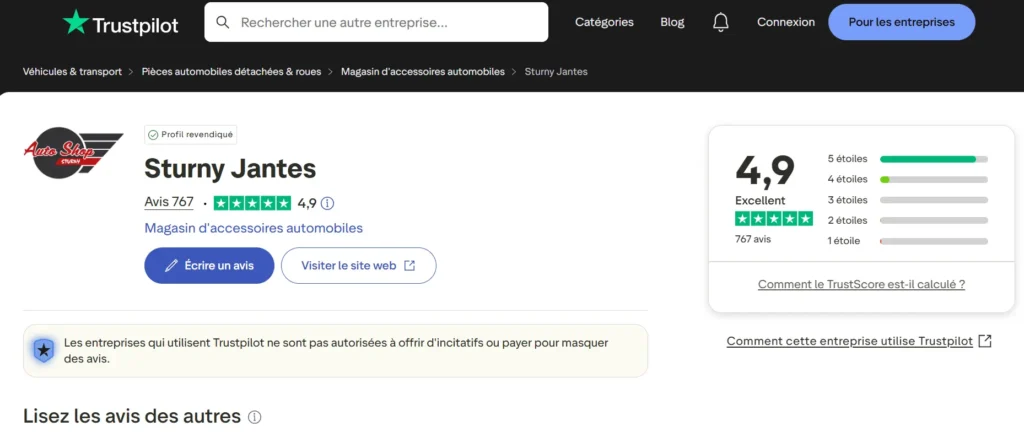Click the large 4,9 score
Viewport: 1024px width, 432px height.
coord(765,170)
